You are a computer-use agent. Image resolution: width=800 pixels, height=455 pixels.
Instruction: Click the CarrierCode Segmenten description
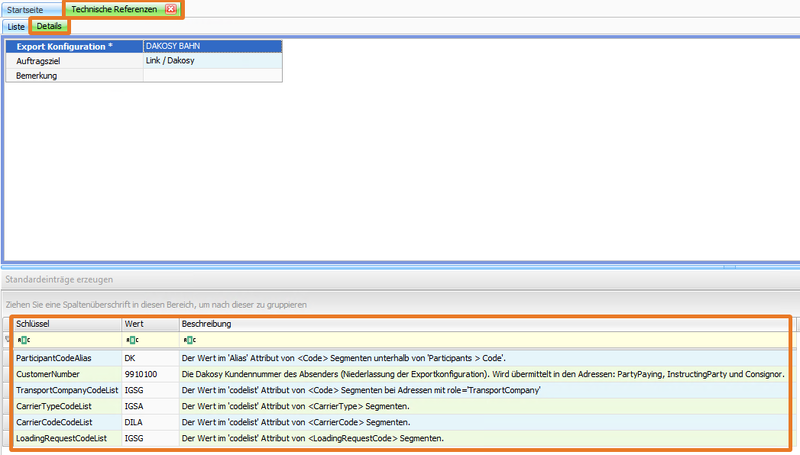coord(295,422)
